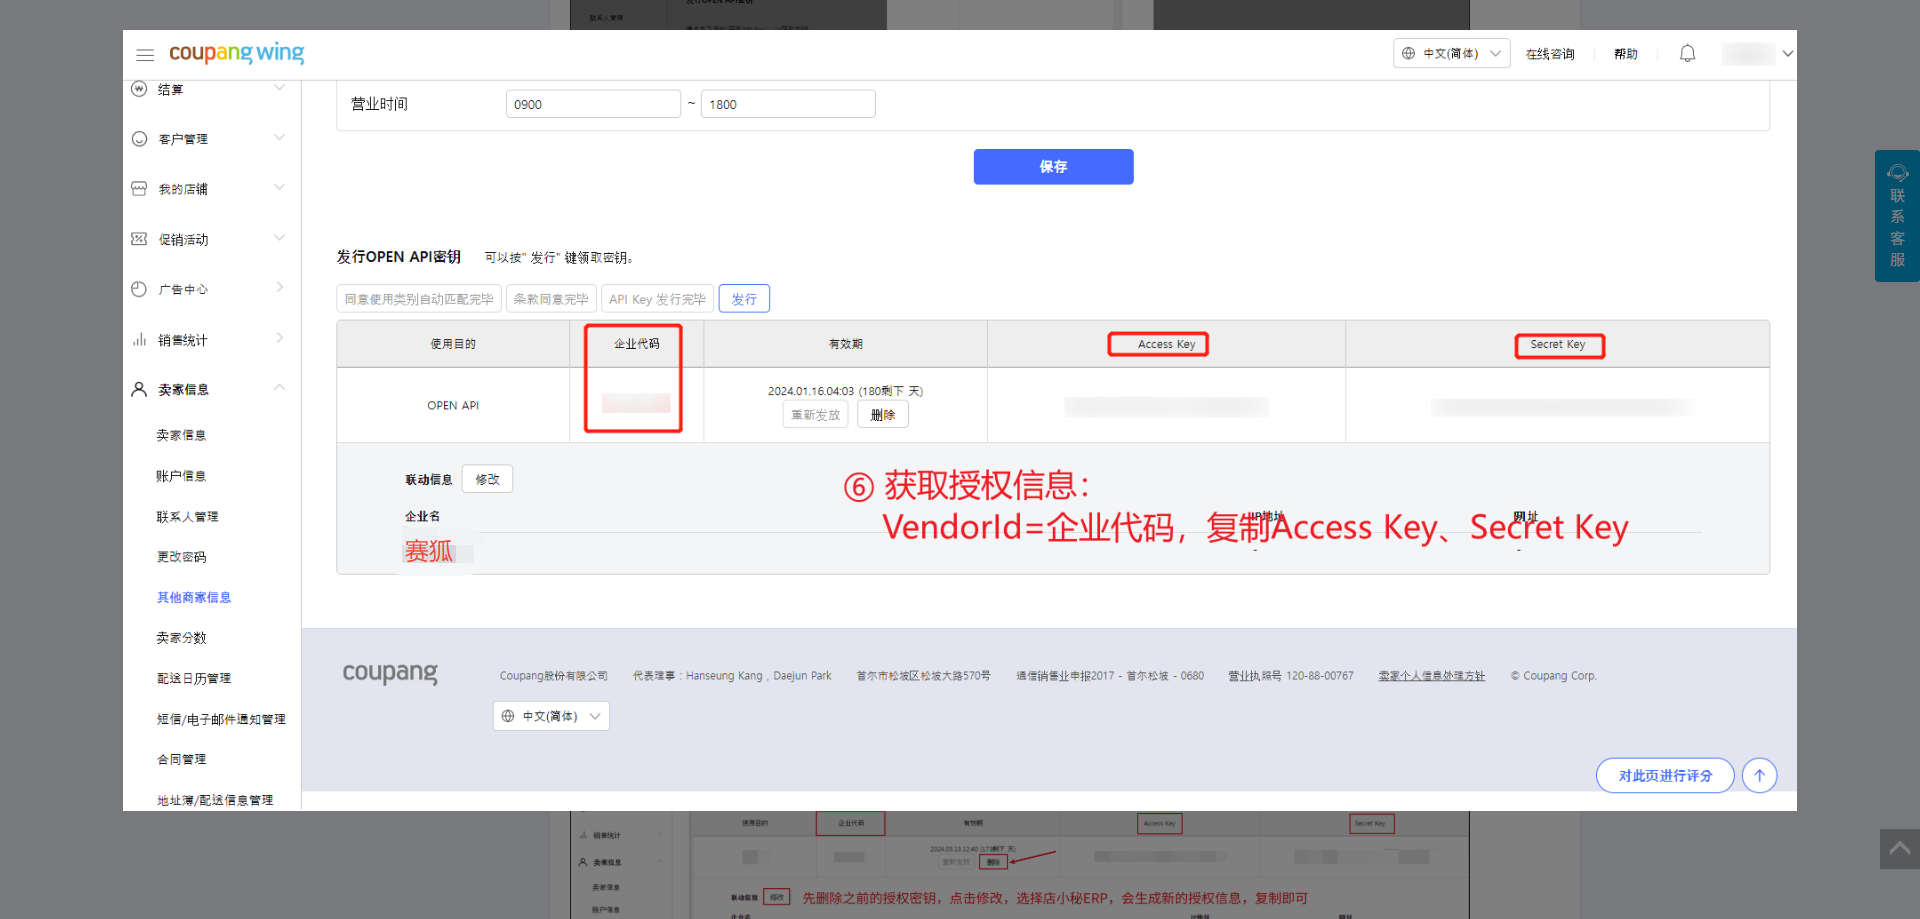1920x919 pixels.
Task: Click the OPEN API cell in the table
Action: pos(453,405)
